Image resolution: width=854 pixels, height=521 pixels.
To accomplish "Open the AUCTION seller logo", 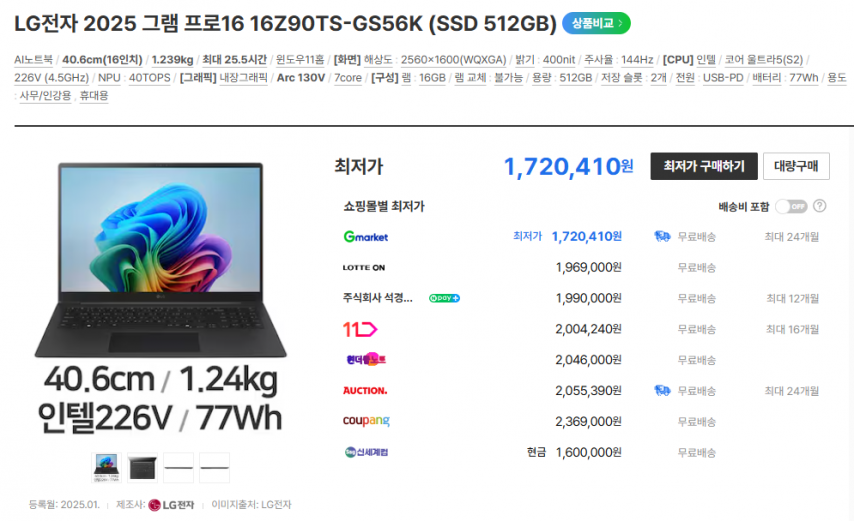I will point(364,390).
